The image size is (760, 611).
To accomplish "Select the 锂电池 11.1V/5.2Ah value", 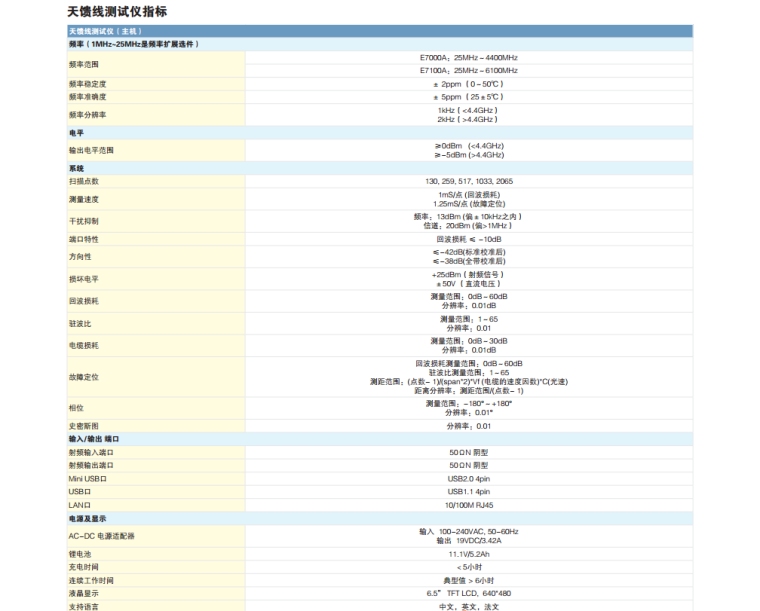I will tap(468, 553).
